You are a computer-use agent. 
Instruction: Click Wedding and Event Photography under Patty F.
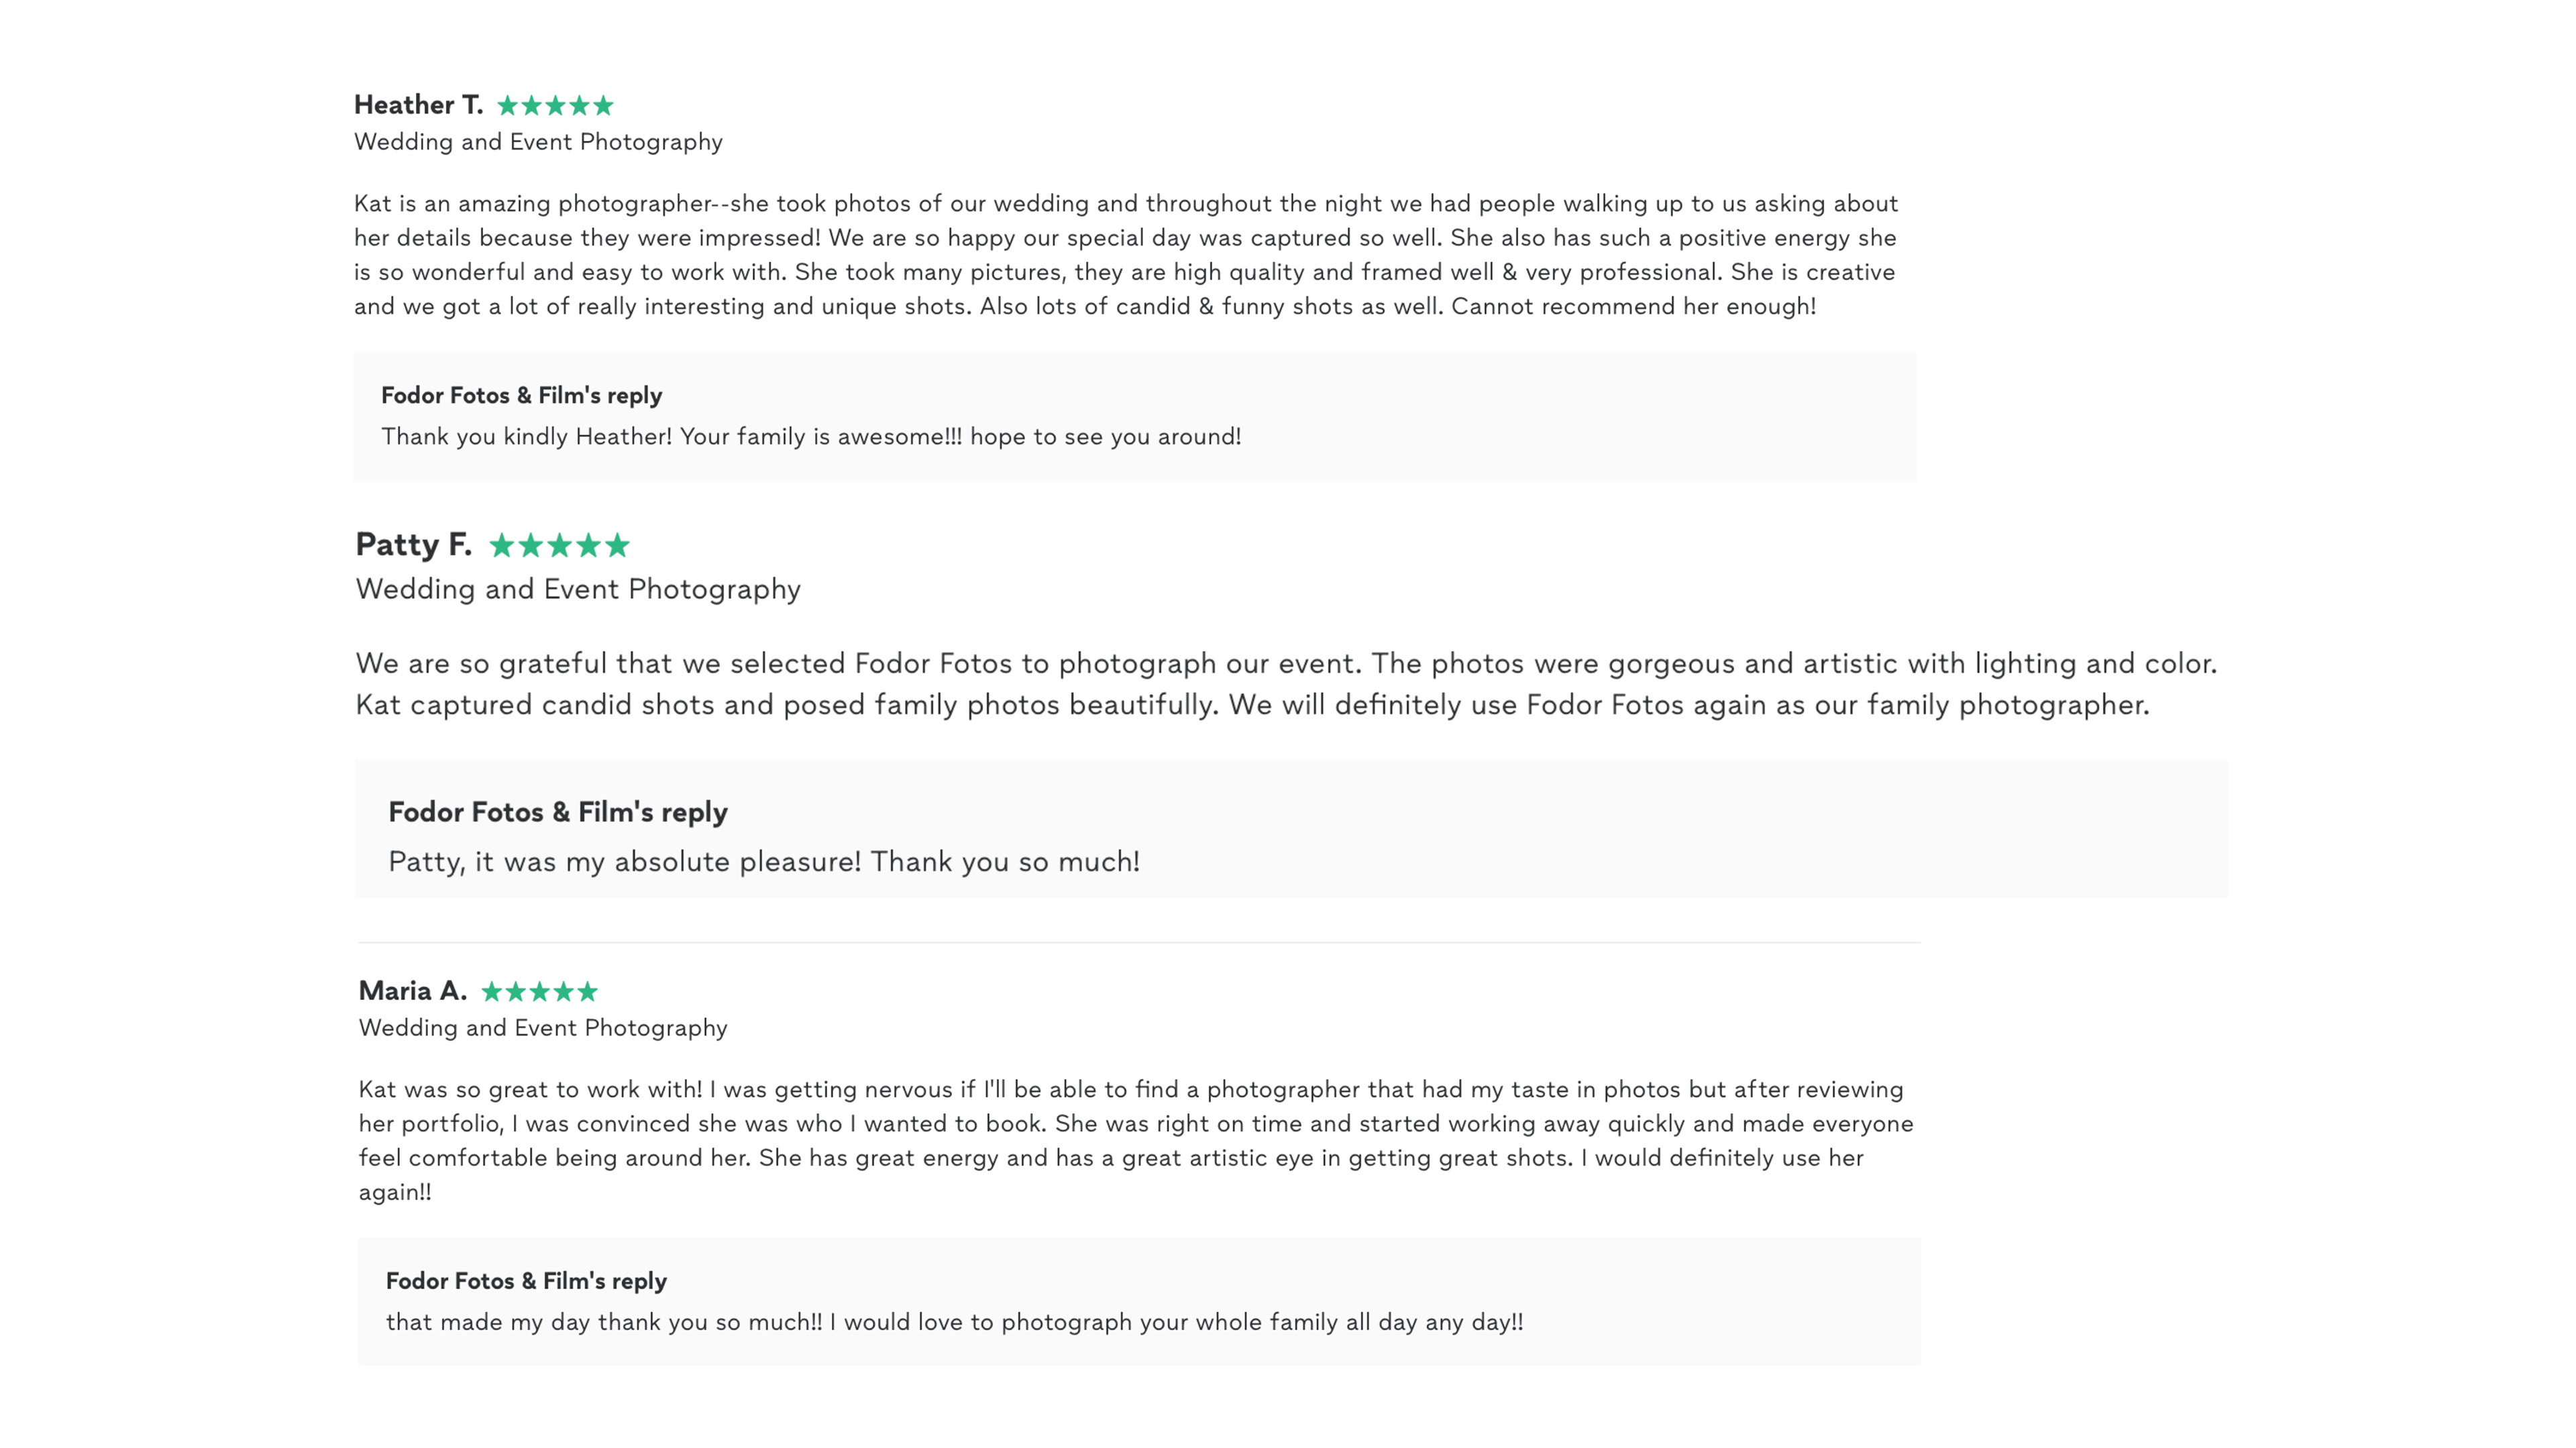578,589
